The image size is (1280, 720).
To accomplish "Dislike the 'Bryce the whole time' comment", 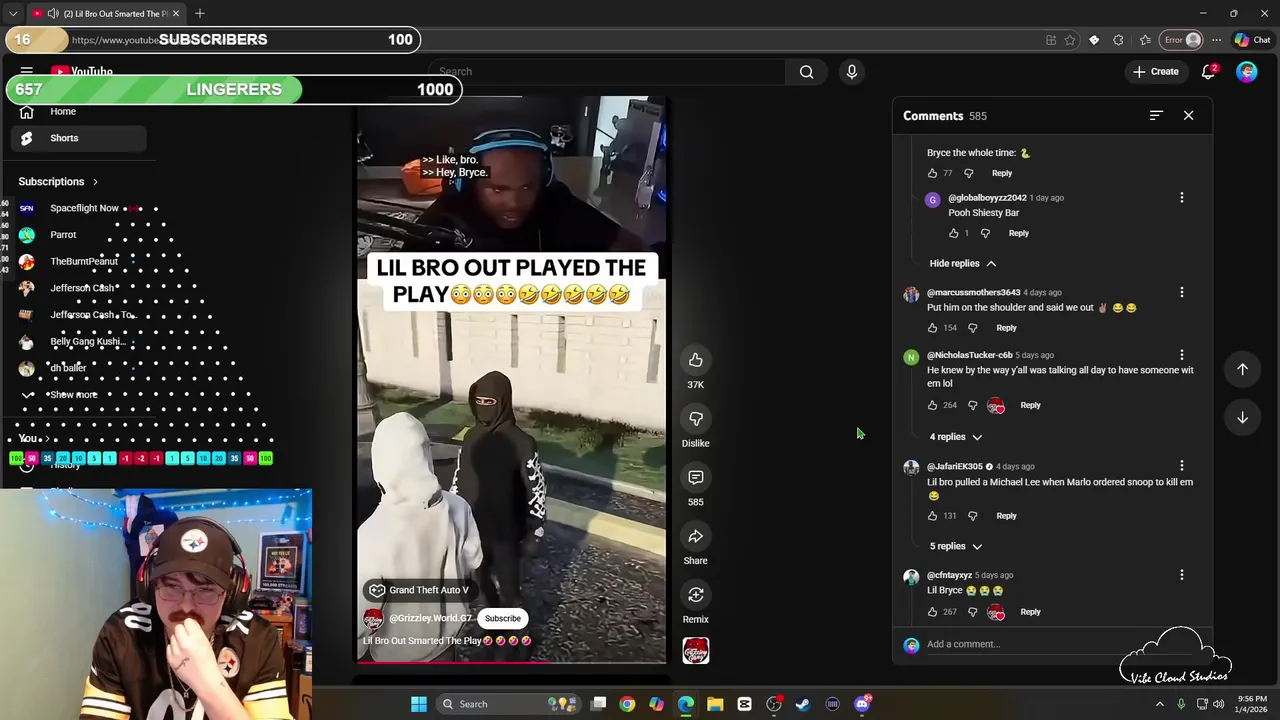I will 968,173.
